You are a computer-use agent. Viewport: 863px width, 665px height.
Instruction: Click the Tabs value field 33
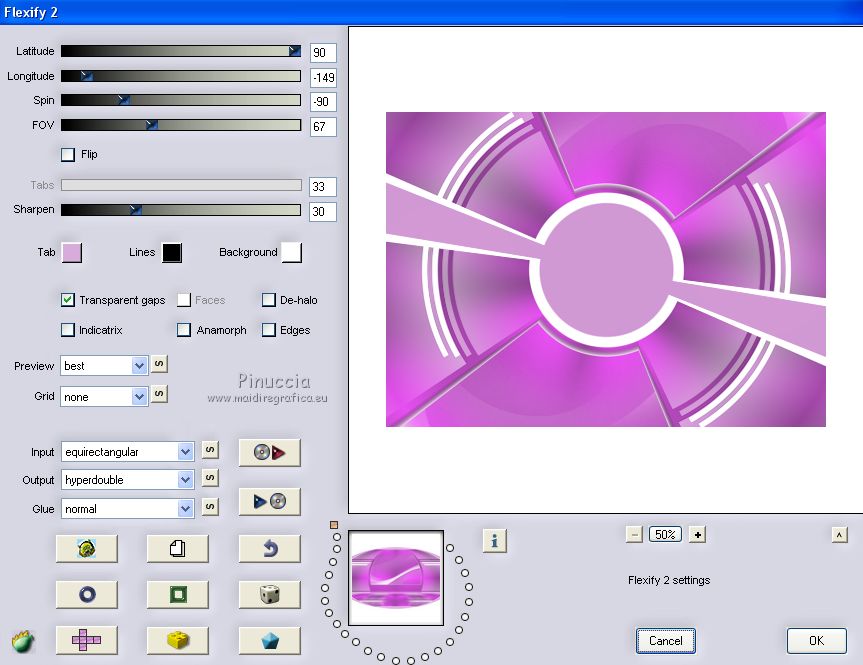point(323,187)
